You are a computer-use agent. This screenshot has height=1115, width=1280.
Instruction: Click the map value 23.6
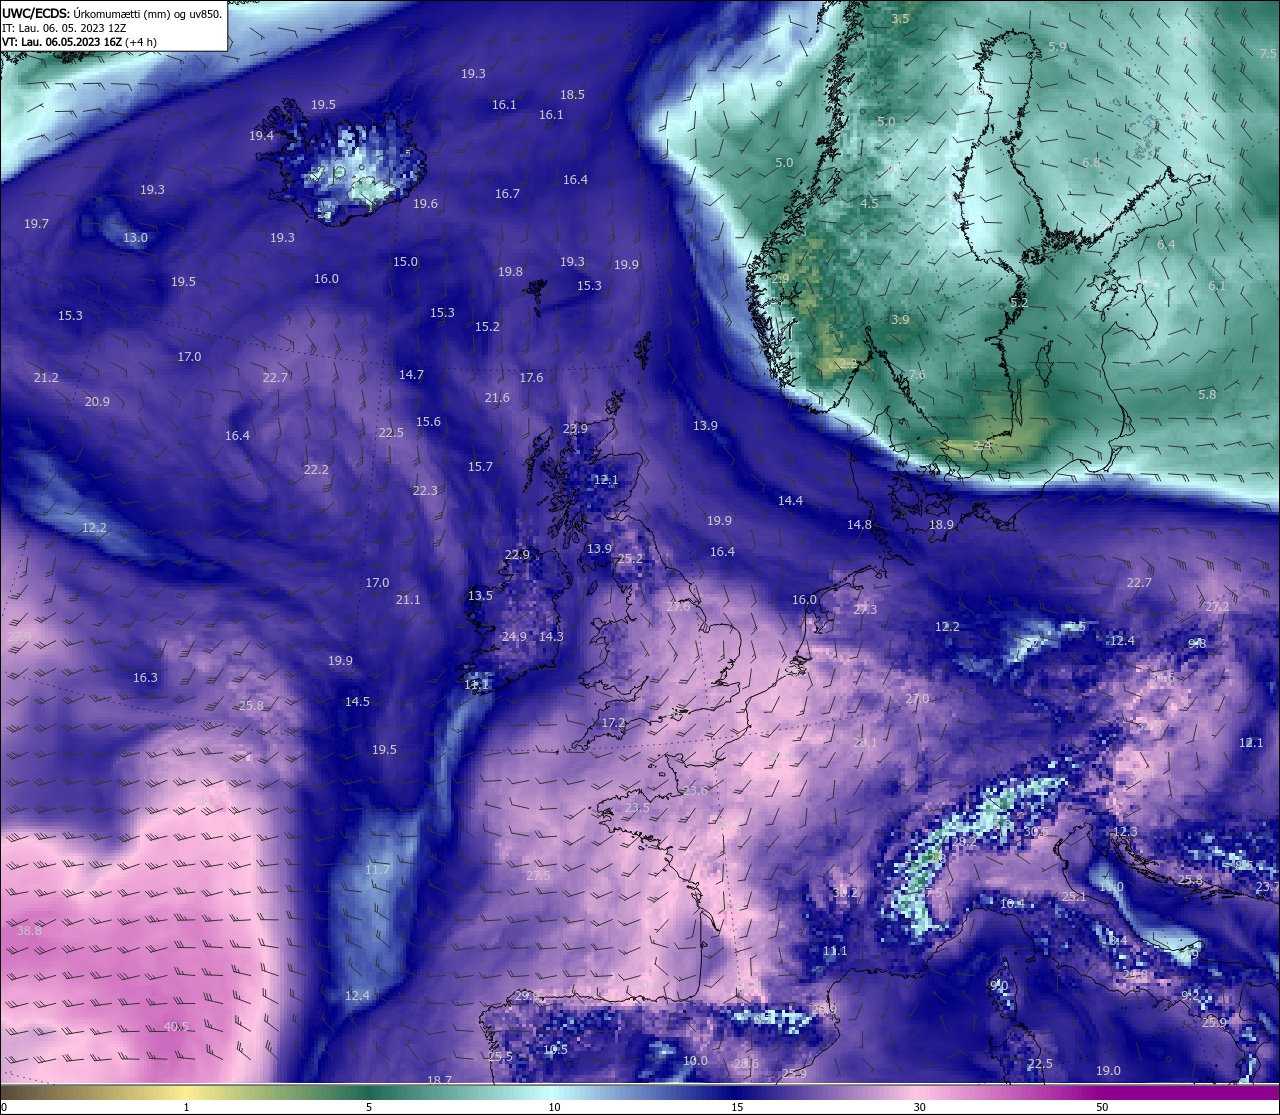[695, 791]
